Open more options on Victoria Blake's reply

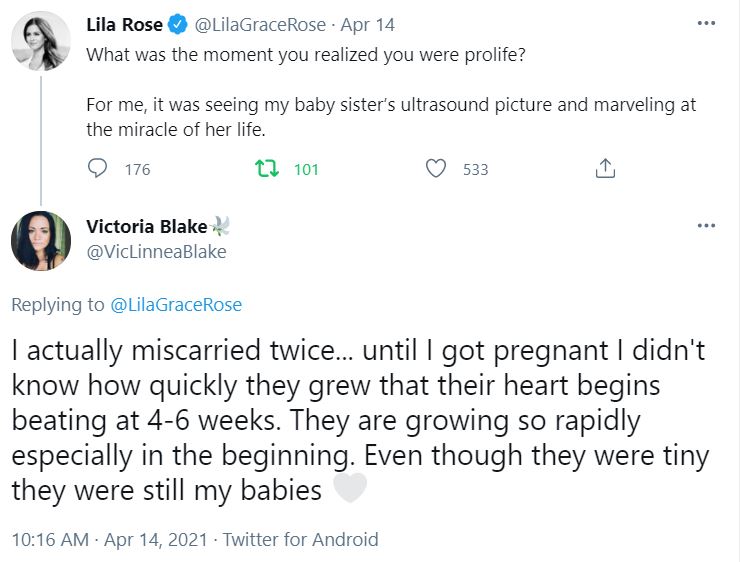[x=706, y=225]
